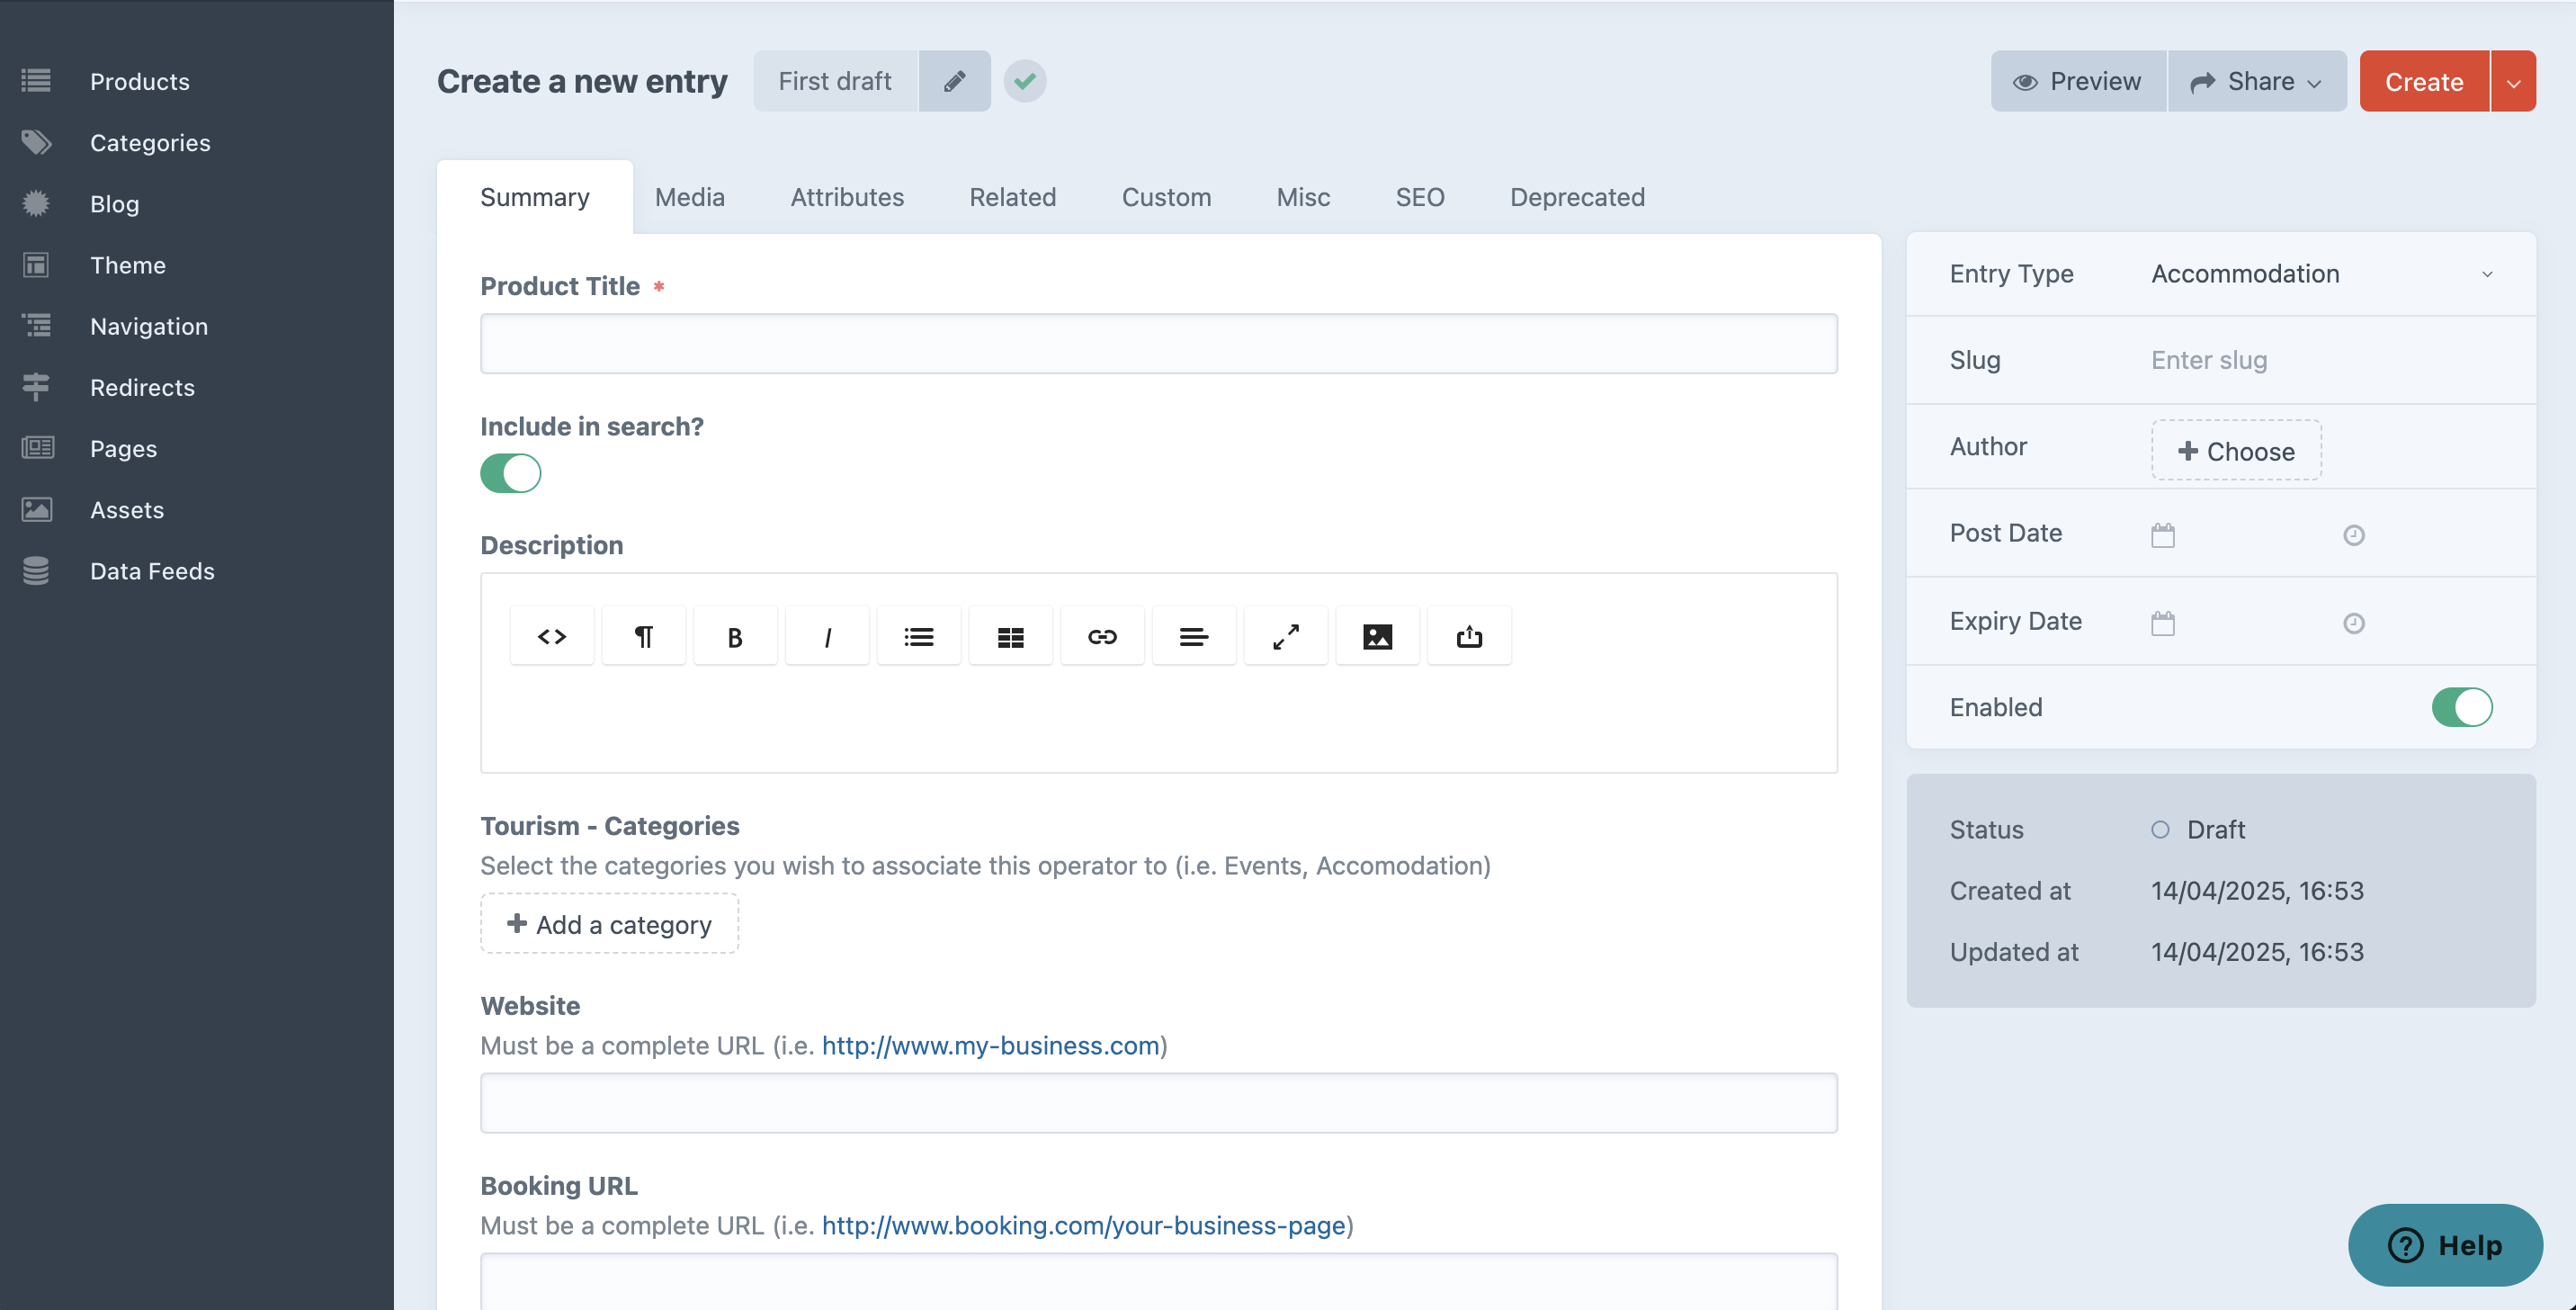Insert a link in Description editor

pyautogui.click(x=1102, y=636)
